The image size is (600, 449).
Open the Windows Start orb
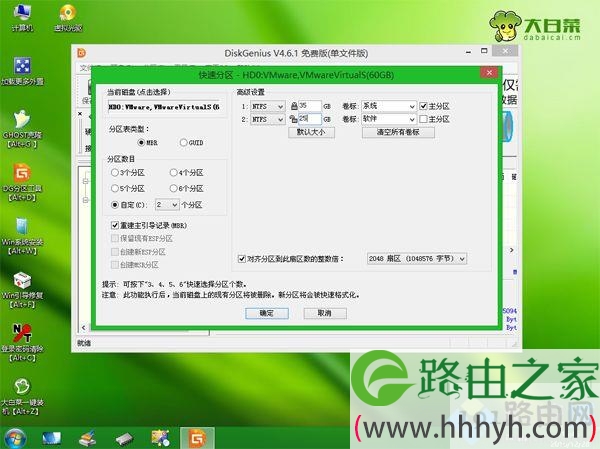pos(15,438)
